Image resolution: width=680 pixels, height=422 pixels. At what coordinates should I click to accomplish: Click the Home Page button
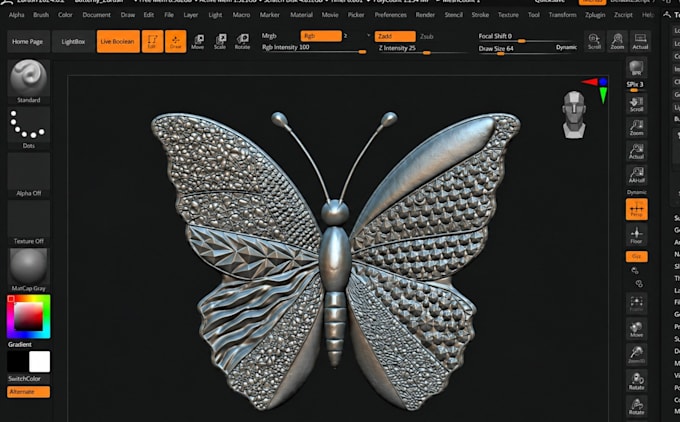click(x=28, y=42)
